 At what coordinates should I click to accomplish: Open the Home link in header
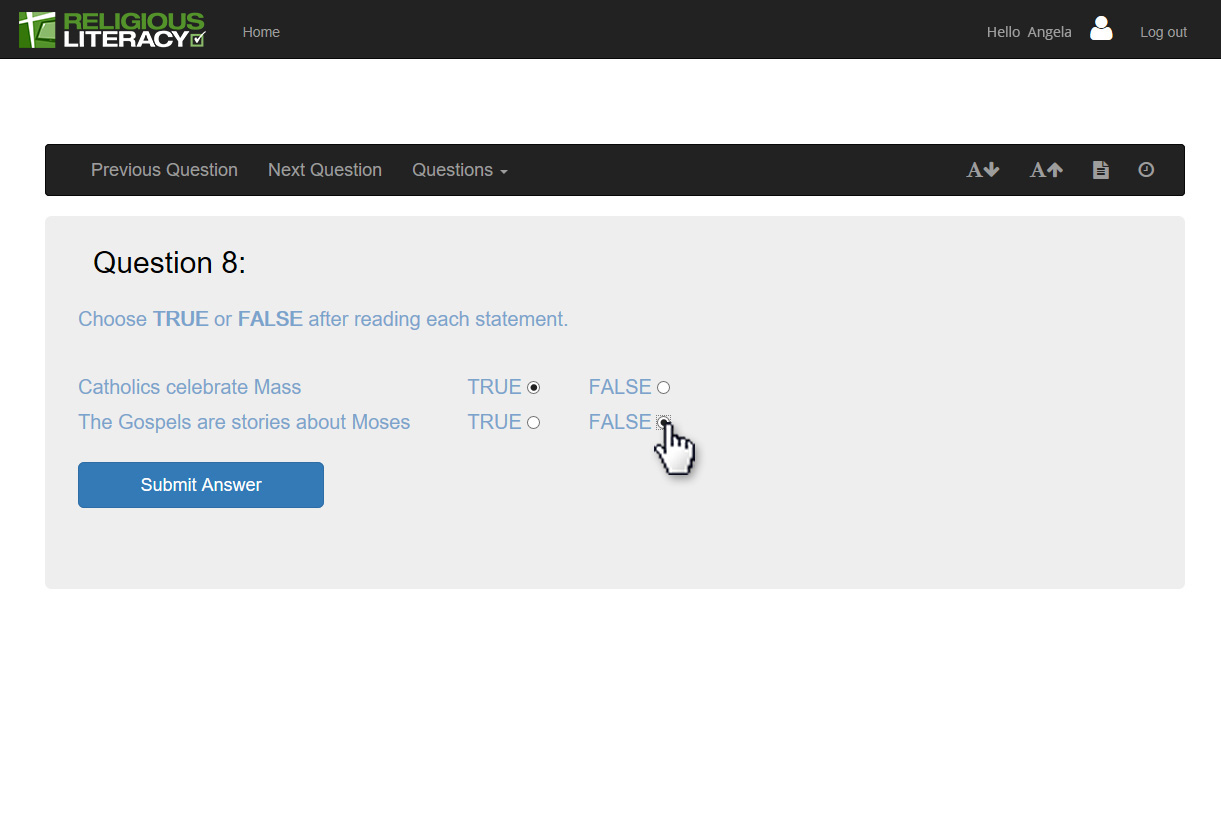[261, 32]
